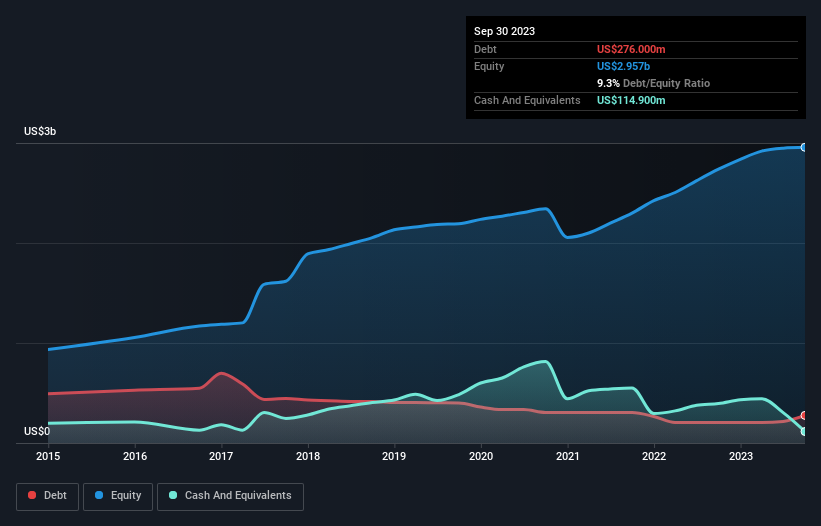Click the US$3b y-axis label

tap(40, 131)
